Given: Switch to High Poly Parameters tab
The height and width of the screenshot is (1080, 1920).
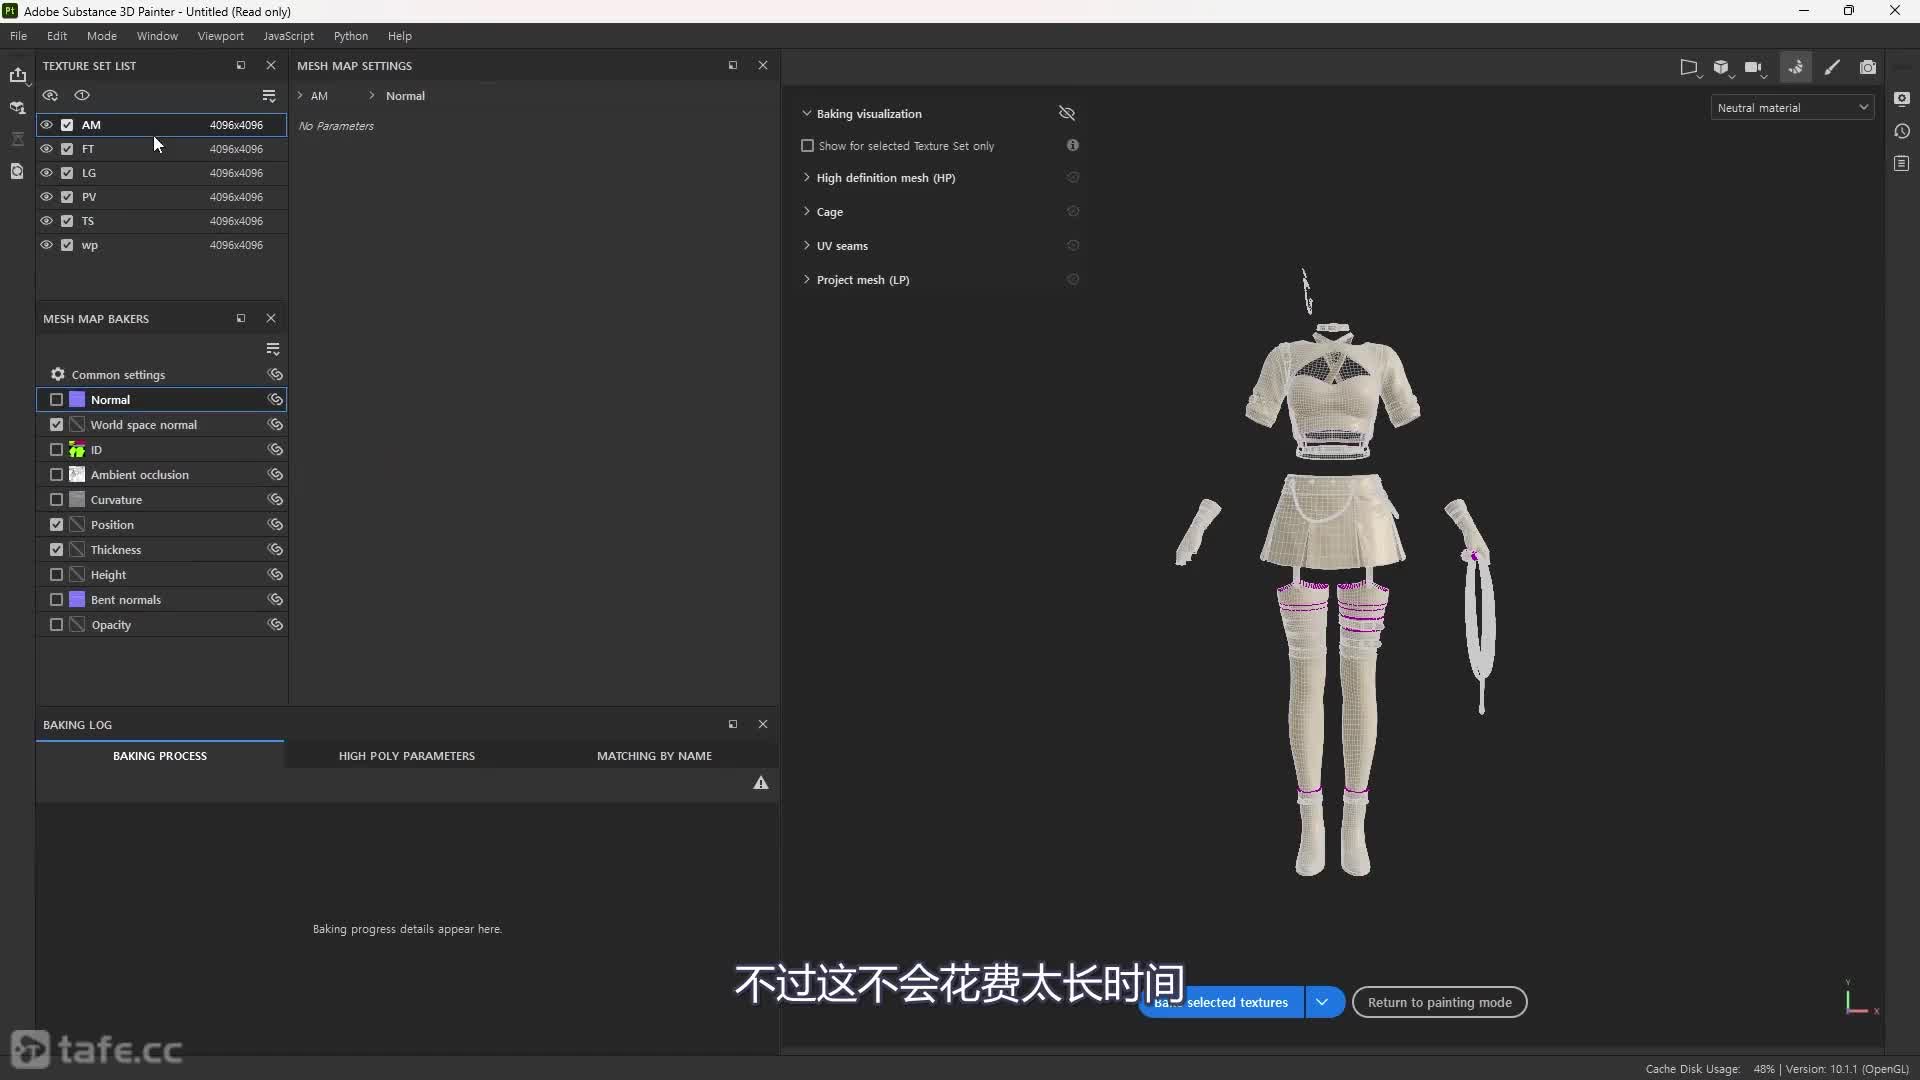Looking at the screenshot, I should (406, 756).
